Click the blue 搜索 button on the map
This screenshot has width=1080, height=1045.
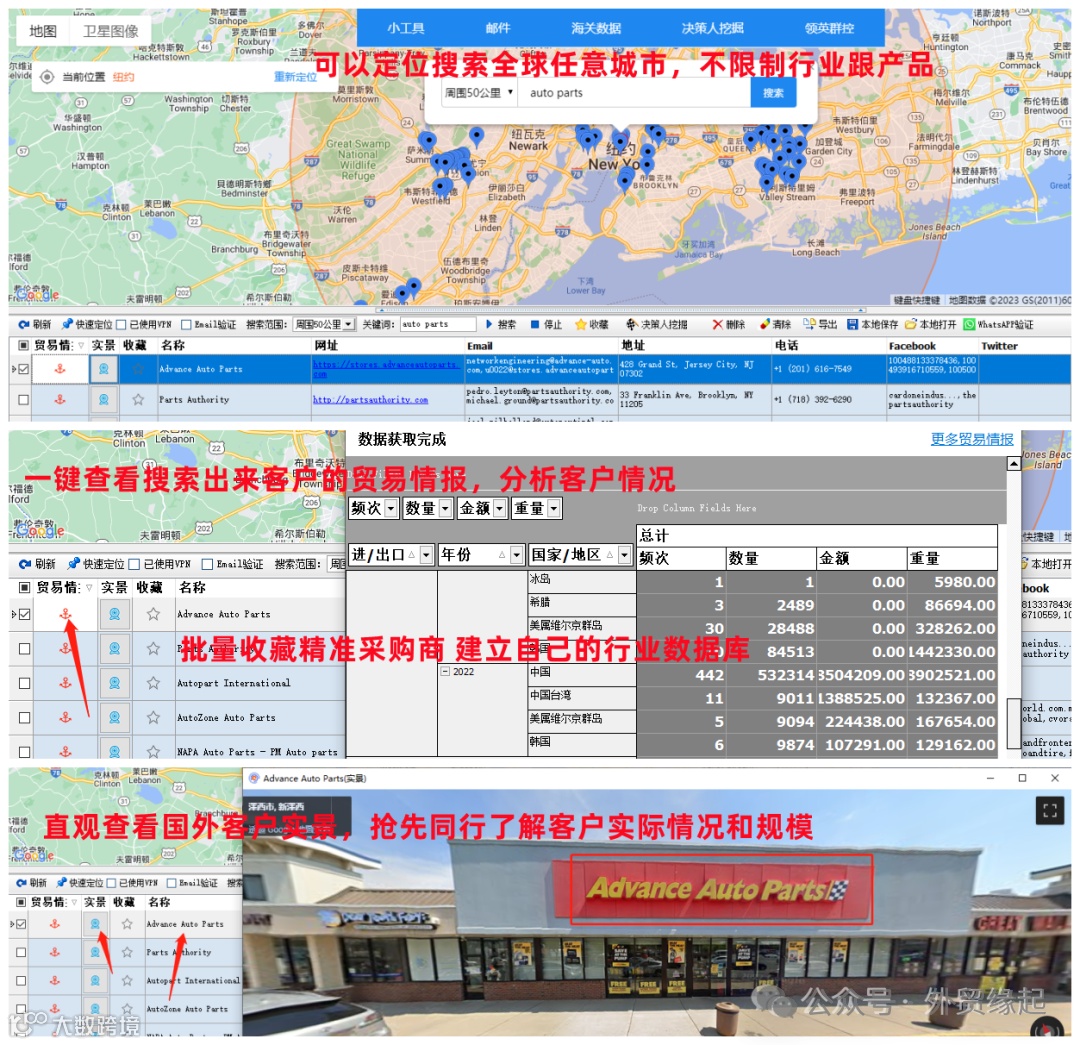pos(773,93)
